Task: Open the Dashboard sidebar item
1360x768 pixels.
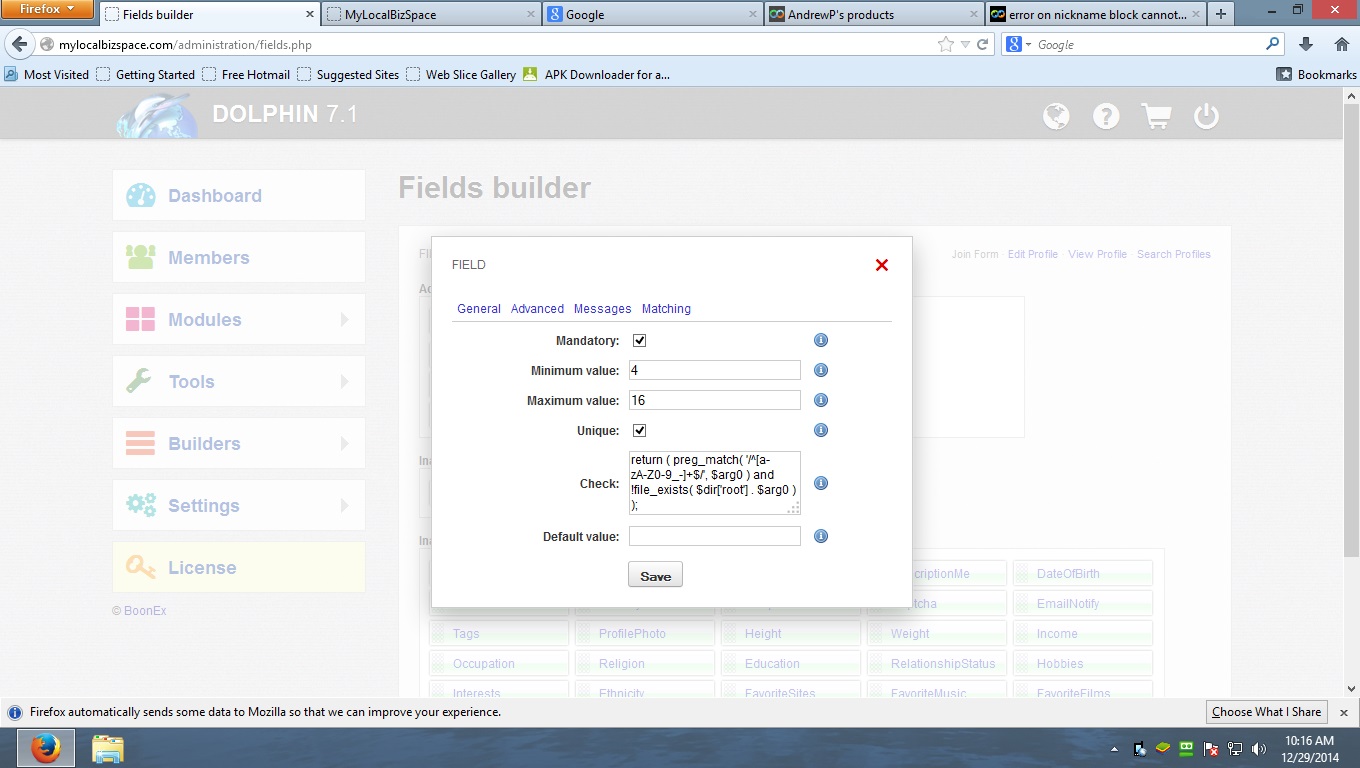Action: pyautogui.click(x=238, y=196)
